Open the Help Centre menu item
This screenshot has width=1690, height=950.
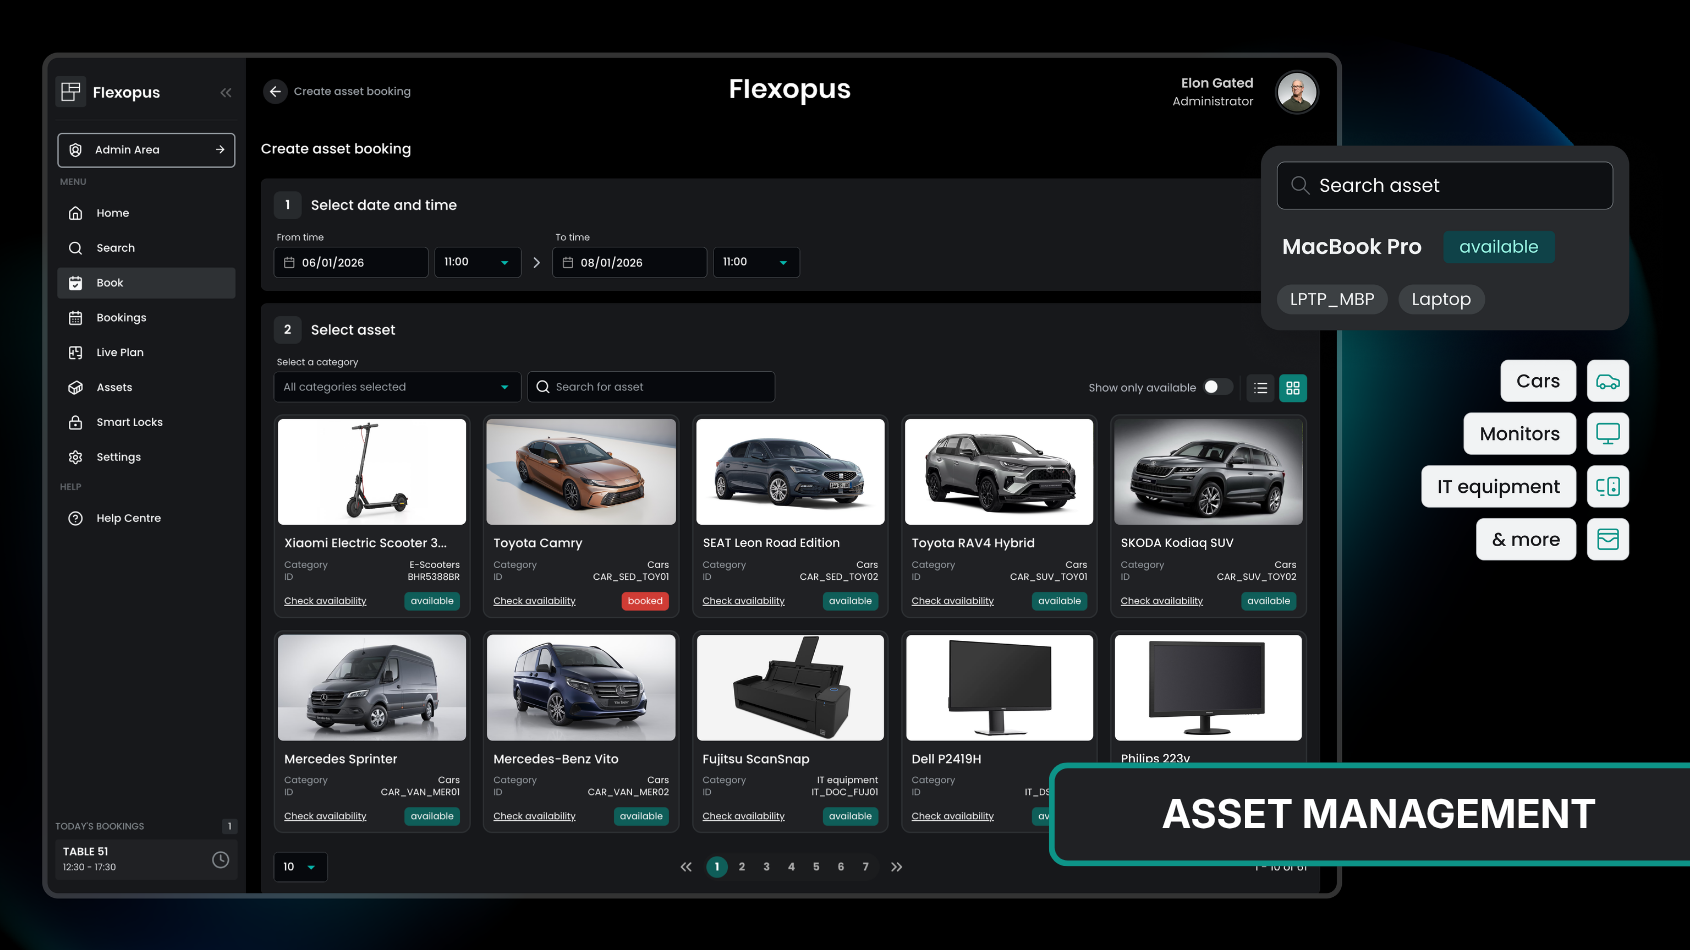click(x=129, y=518)
